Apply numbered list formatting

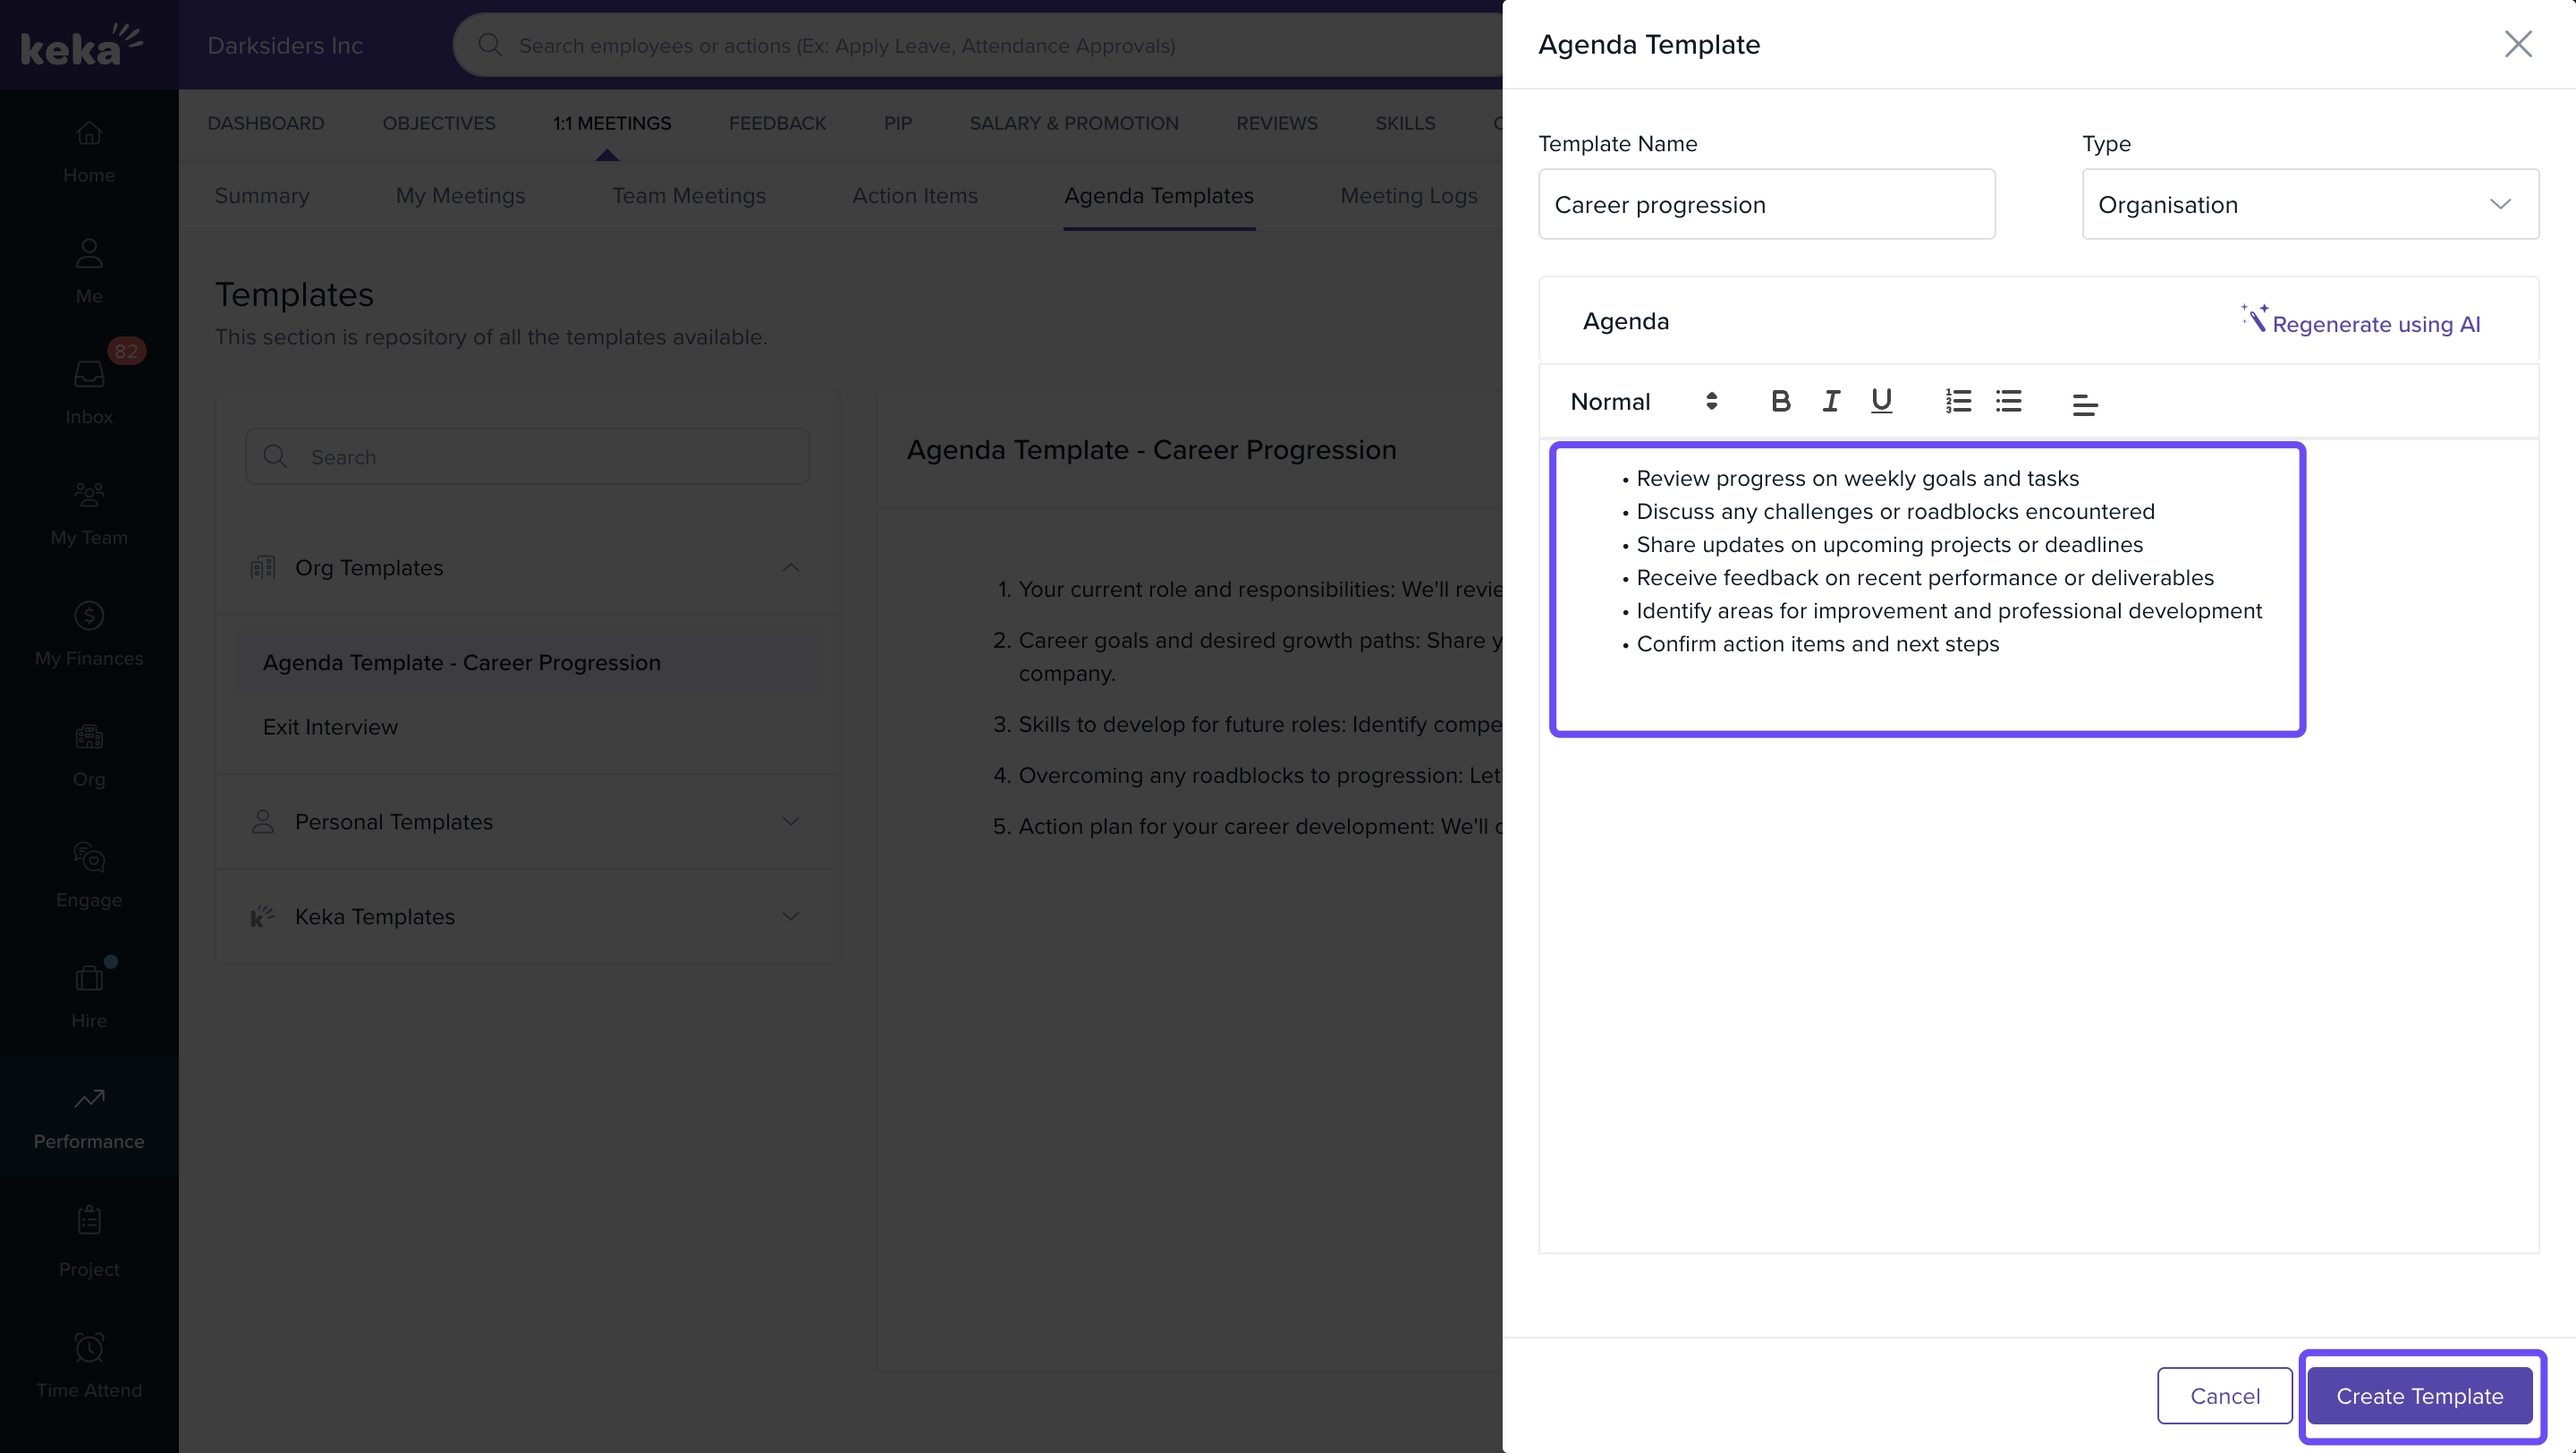1958,402
